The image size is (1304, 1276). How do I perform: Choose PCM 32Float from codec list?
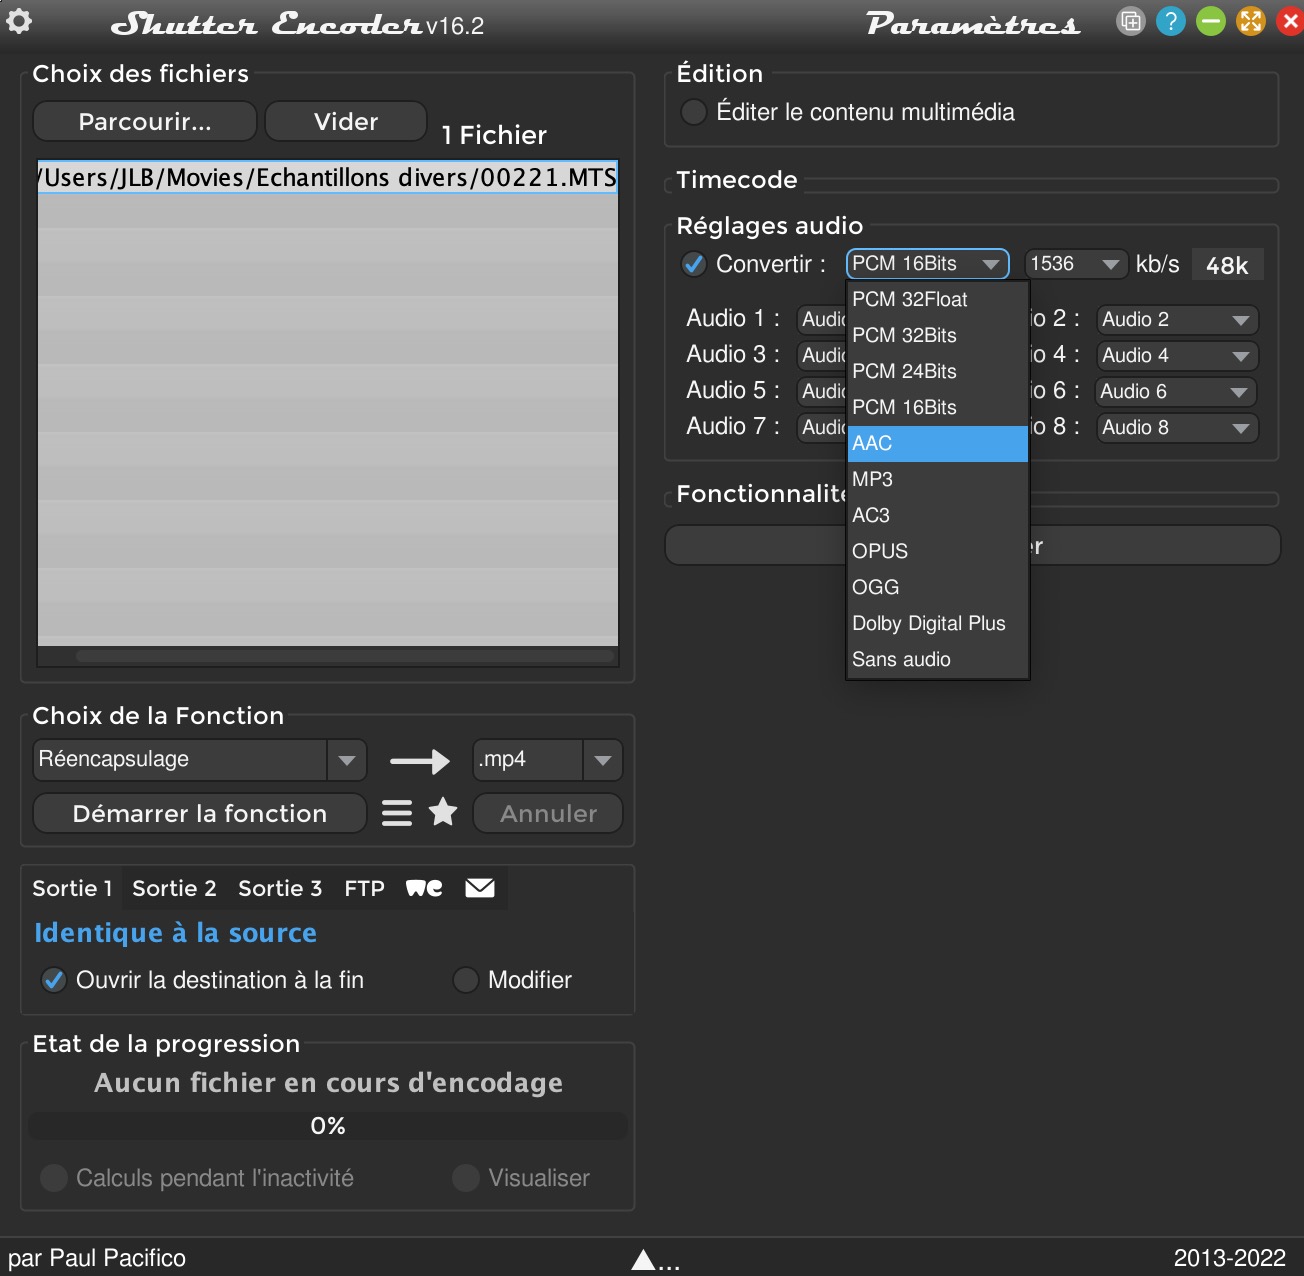tap(938, 300)
